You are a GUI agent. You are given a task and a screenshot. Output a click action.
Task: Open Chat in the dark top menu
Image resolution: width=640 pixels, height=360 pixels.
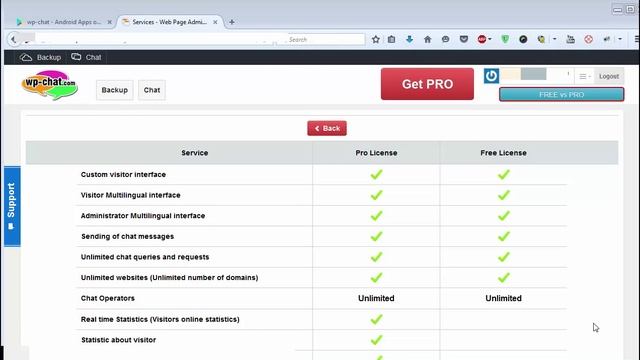(93, 58)
